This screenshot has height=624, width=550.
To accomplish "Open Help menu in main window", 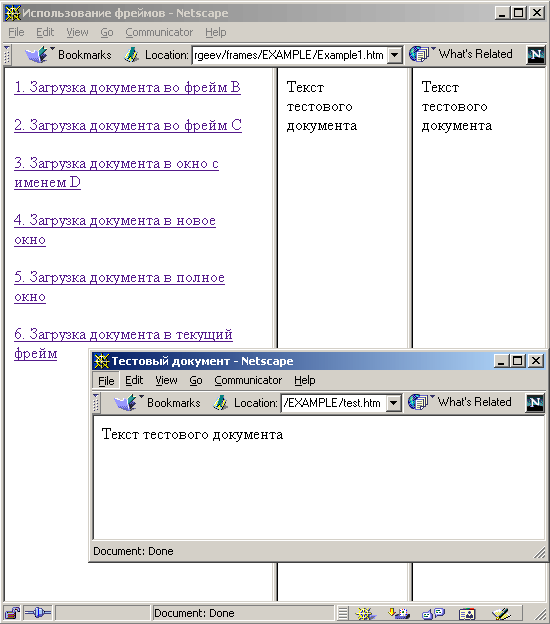I will tap(216, 32).
